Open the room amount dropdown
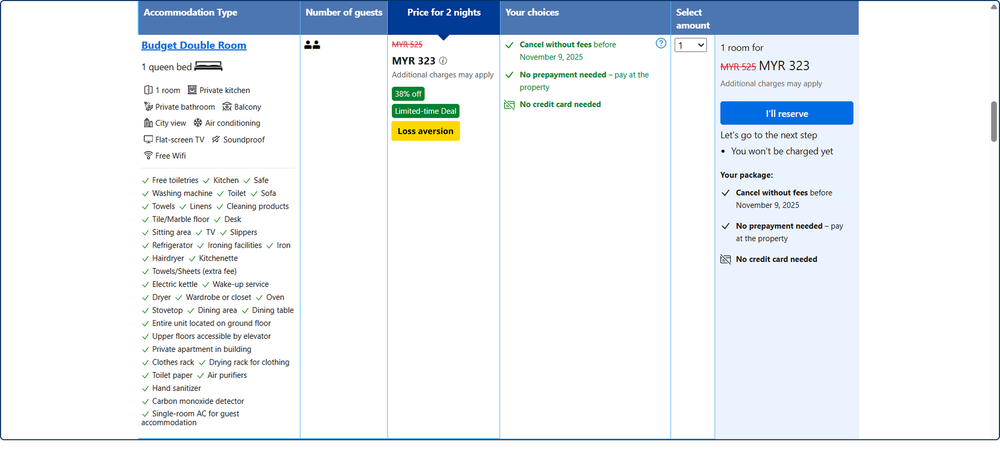The image size is (1000, 475). [x=691, y=45]
